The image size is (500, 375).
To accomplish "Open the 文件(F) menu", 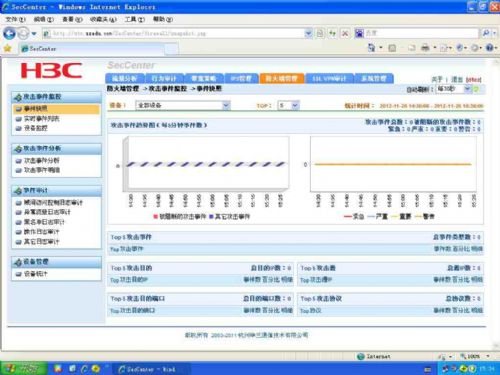I will pyautogui.click(x=16, y=20).
